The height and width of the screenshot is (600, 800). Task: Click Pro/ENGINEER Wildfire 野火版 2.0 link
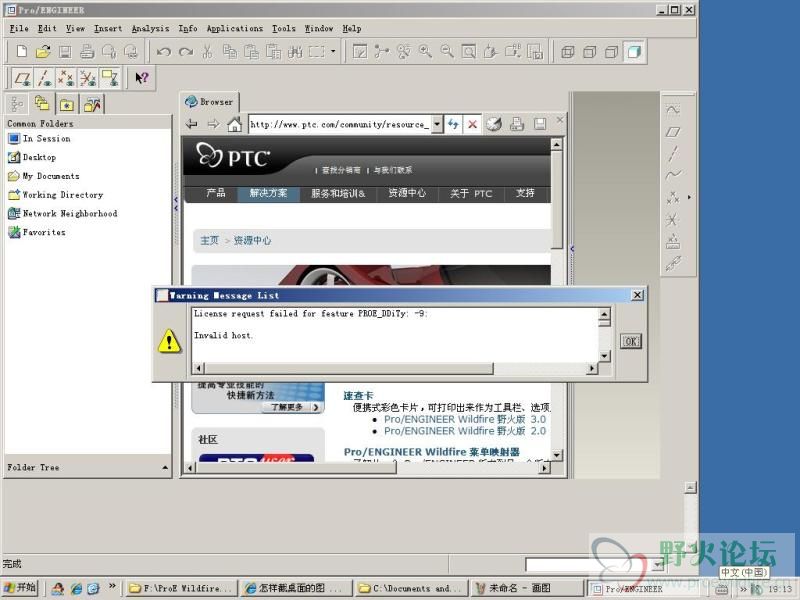[x=465, y=431]
